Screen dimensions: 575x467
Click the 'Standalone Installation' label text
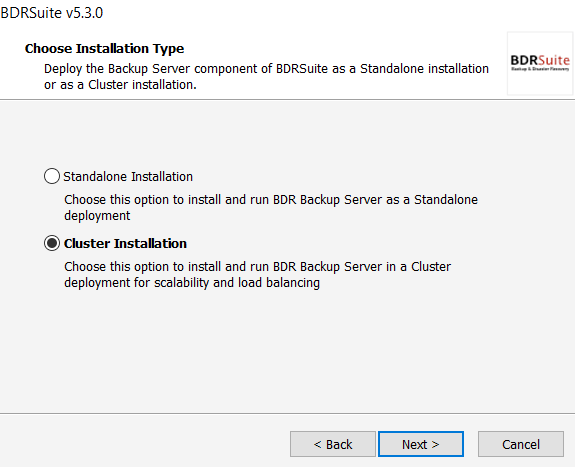click(128, 176)
